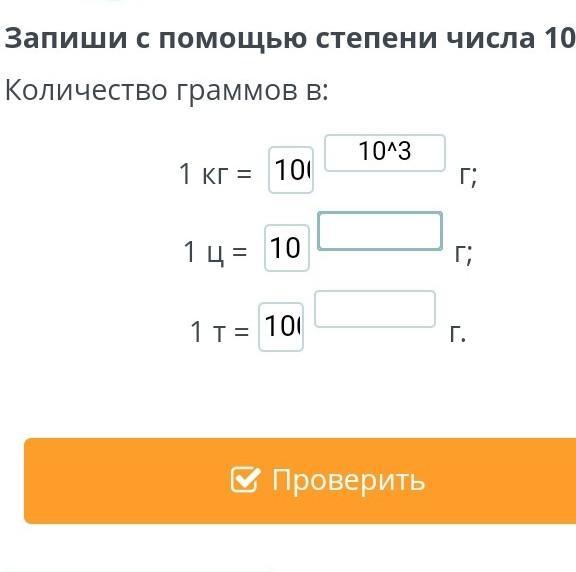Click the '1 т =' label
The width and height of the screenshot is (576, 572).
[x=220, y=331]
